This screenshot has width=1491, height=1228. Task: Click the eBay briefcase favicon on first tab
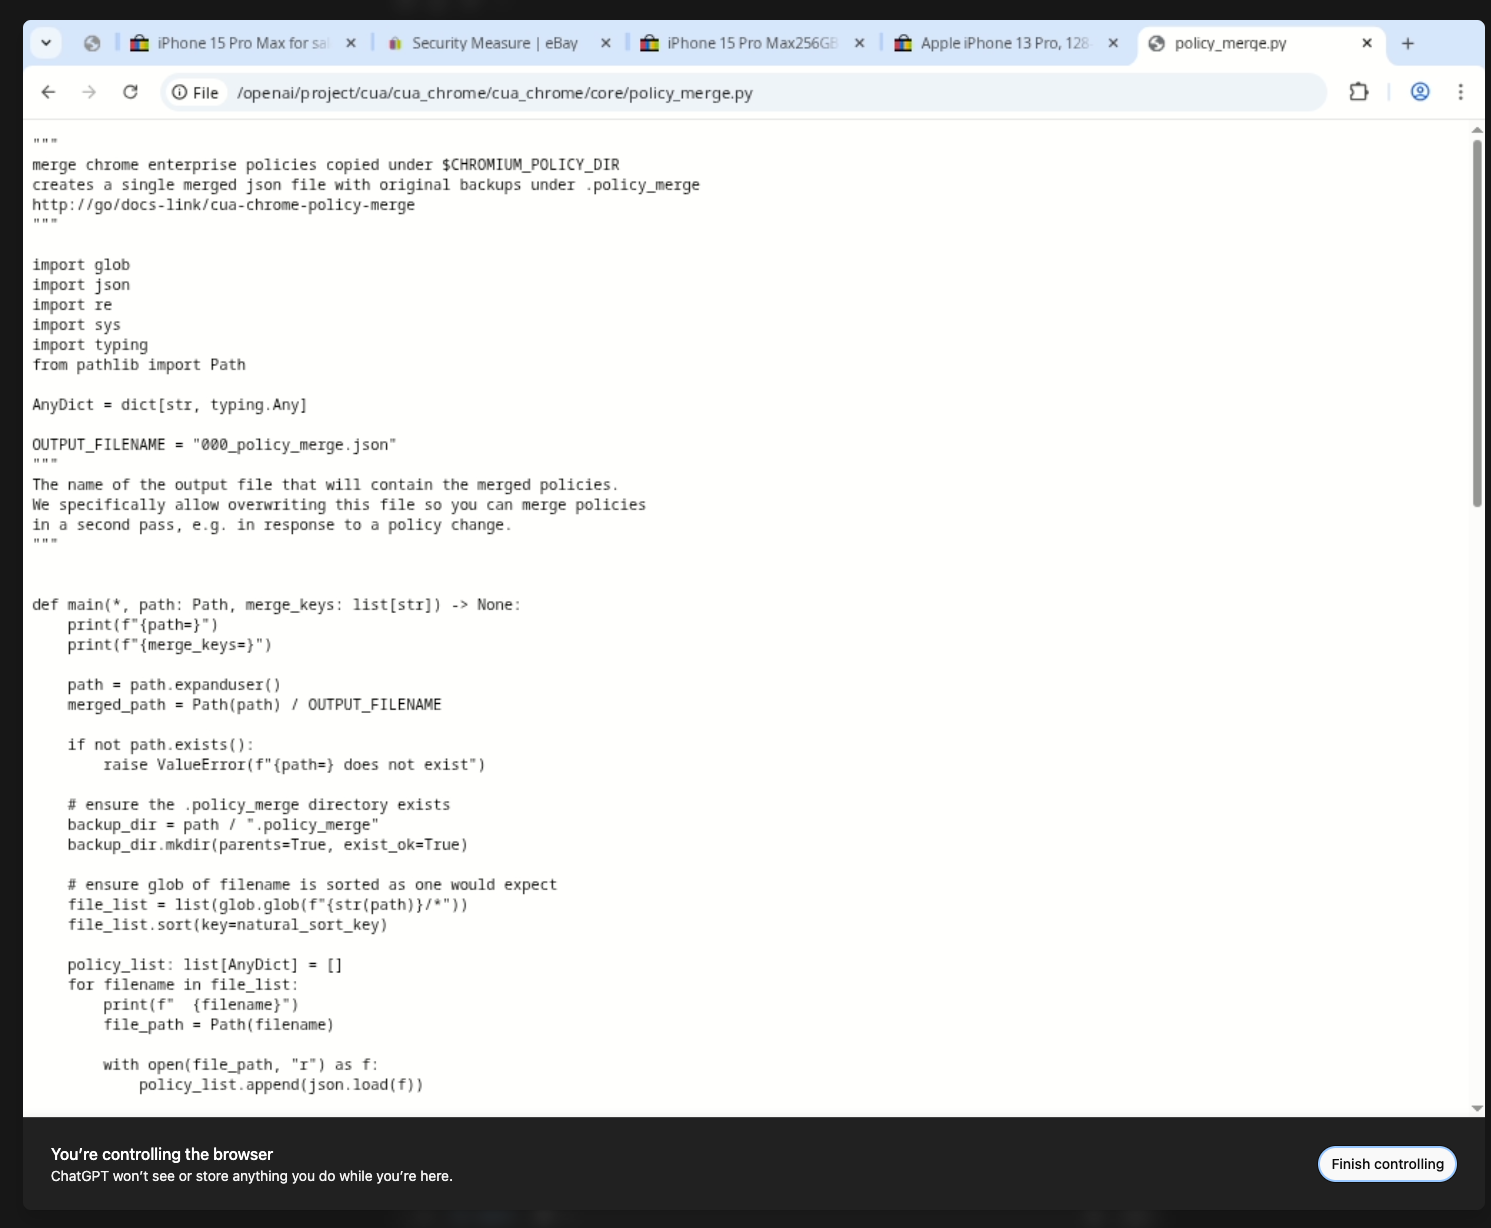pyautogui.click(x=140, y=43)
